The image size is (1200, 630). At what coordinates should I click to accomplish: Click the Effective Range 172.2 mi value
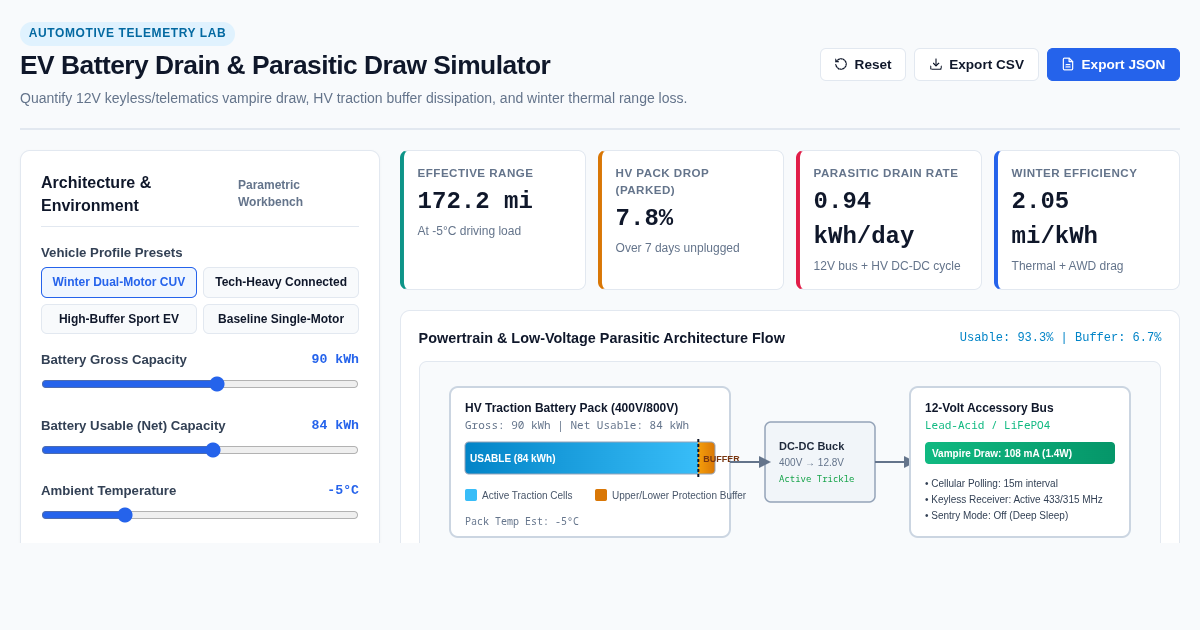(475, 201)
